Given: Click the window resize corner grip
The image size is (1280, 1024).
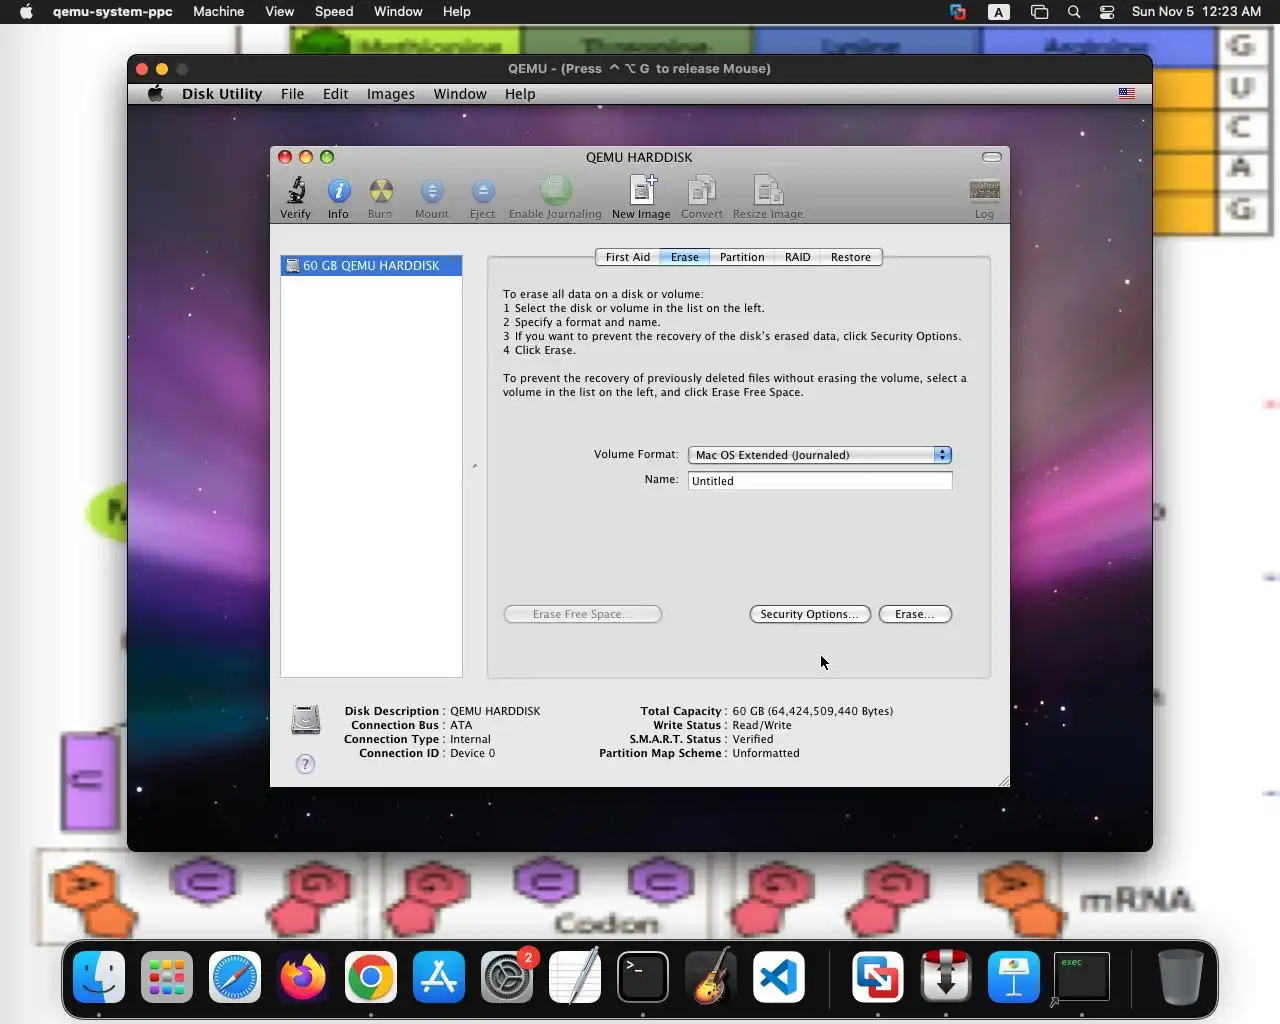Looking at the screenshot, I should (1003, 780).
